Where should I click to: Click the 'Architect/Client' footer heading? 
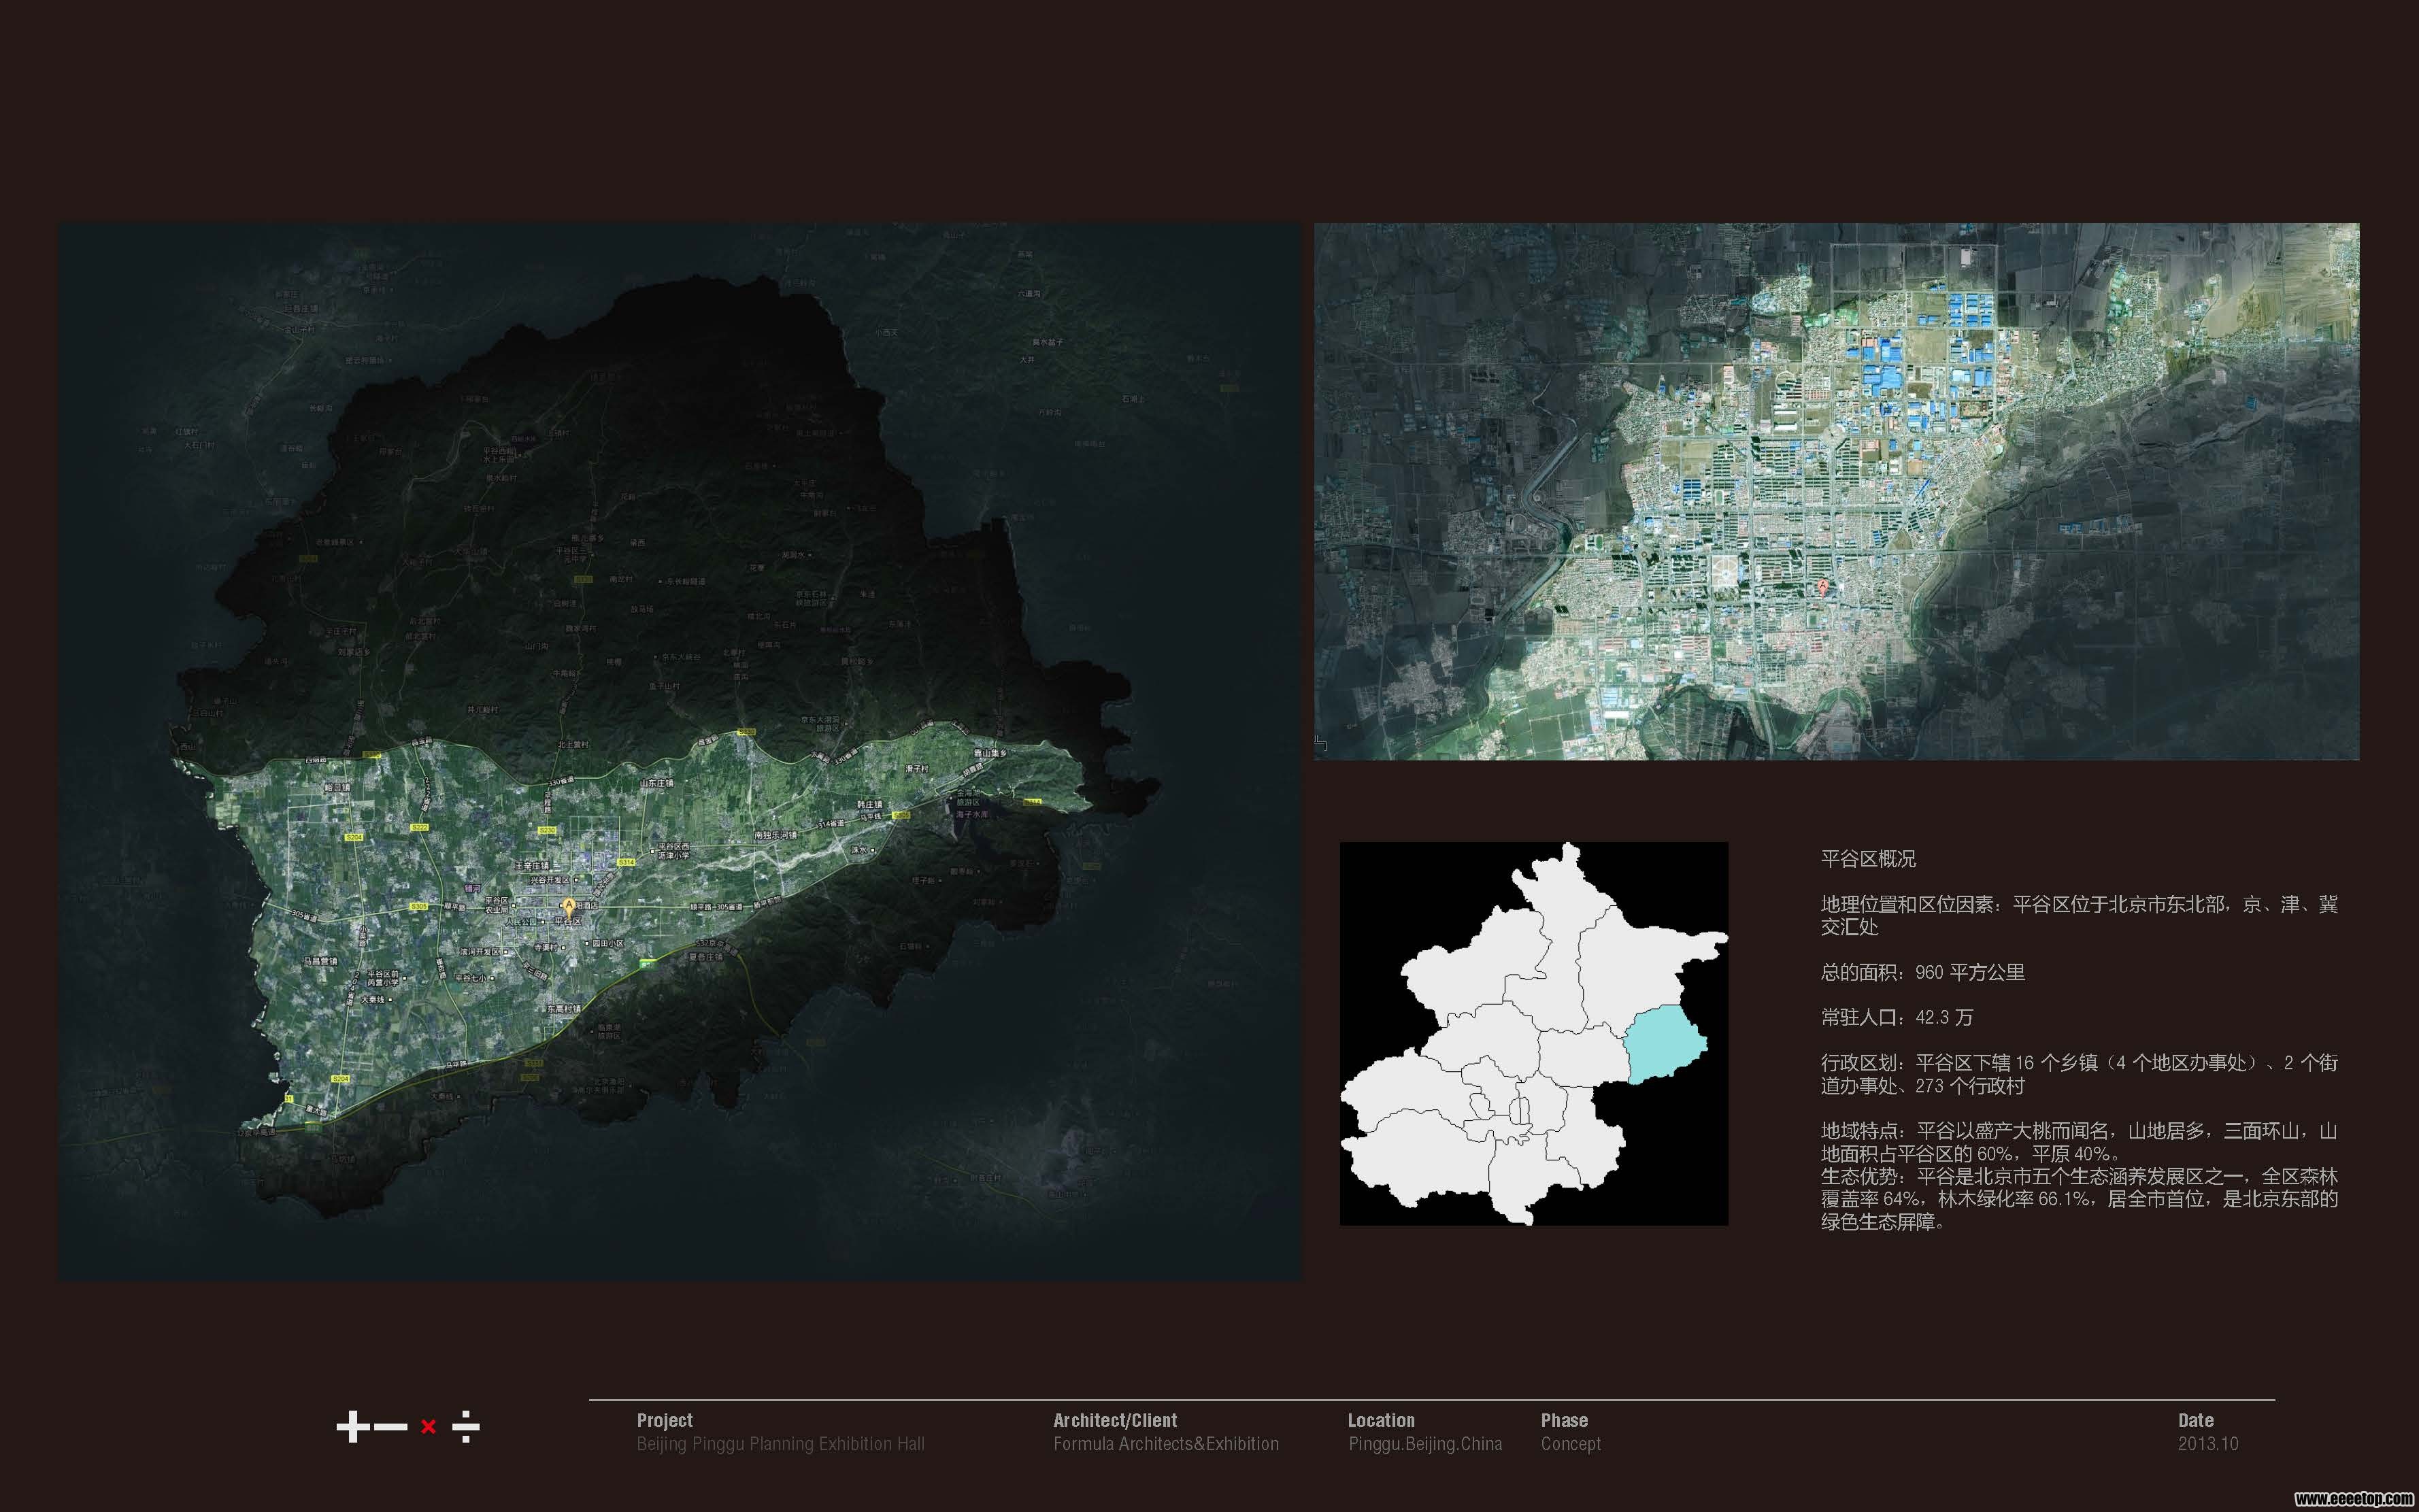1115,1420
